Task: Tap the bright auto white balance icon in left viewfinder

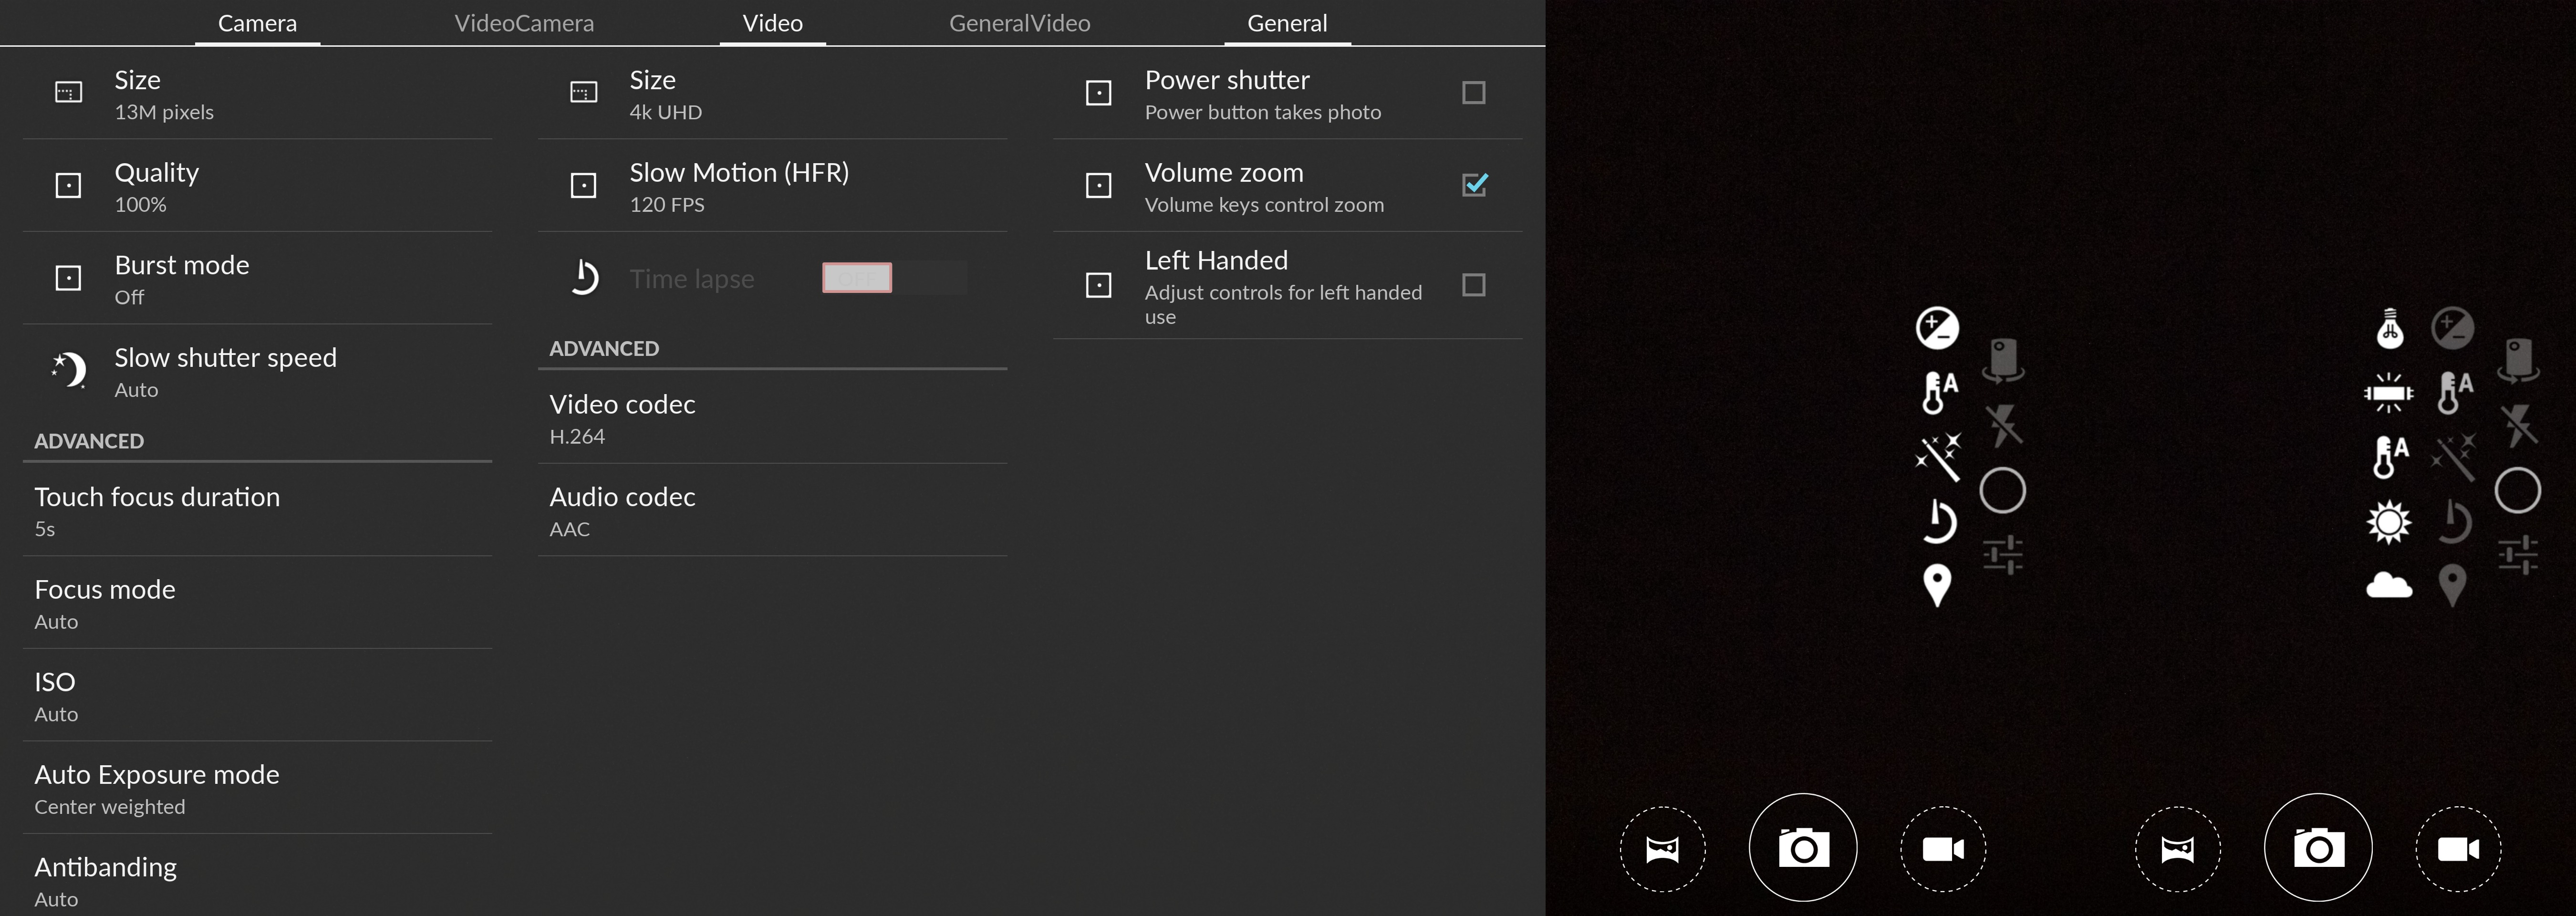Action: pos(1939,392)
